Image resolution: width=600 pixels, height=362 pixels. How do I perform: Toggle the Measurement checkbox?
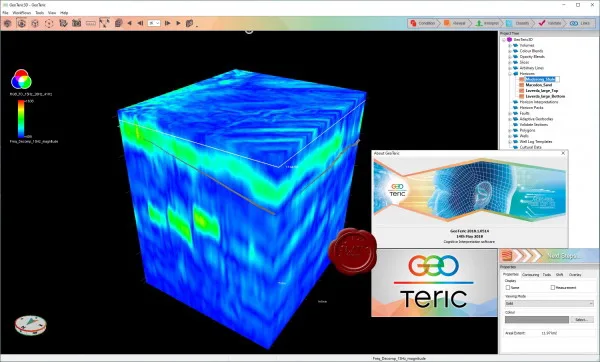[x=553, y=287]
